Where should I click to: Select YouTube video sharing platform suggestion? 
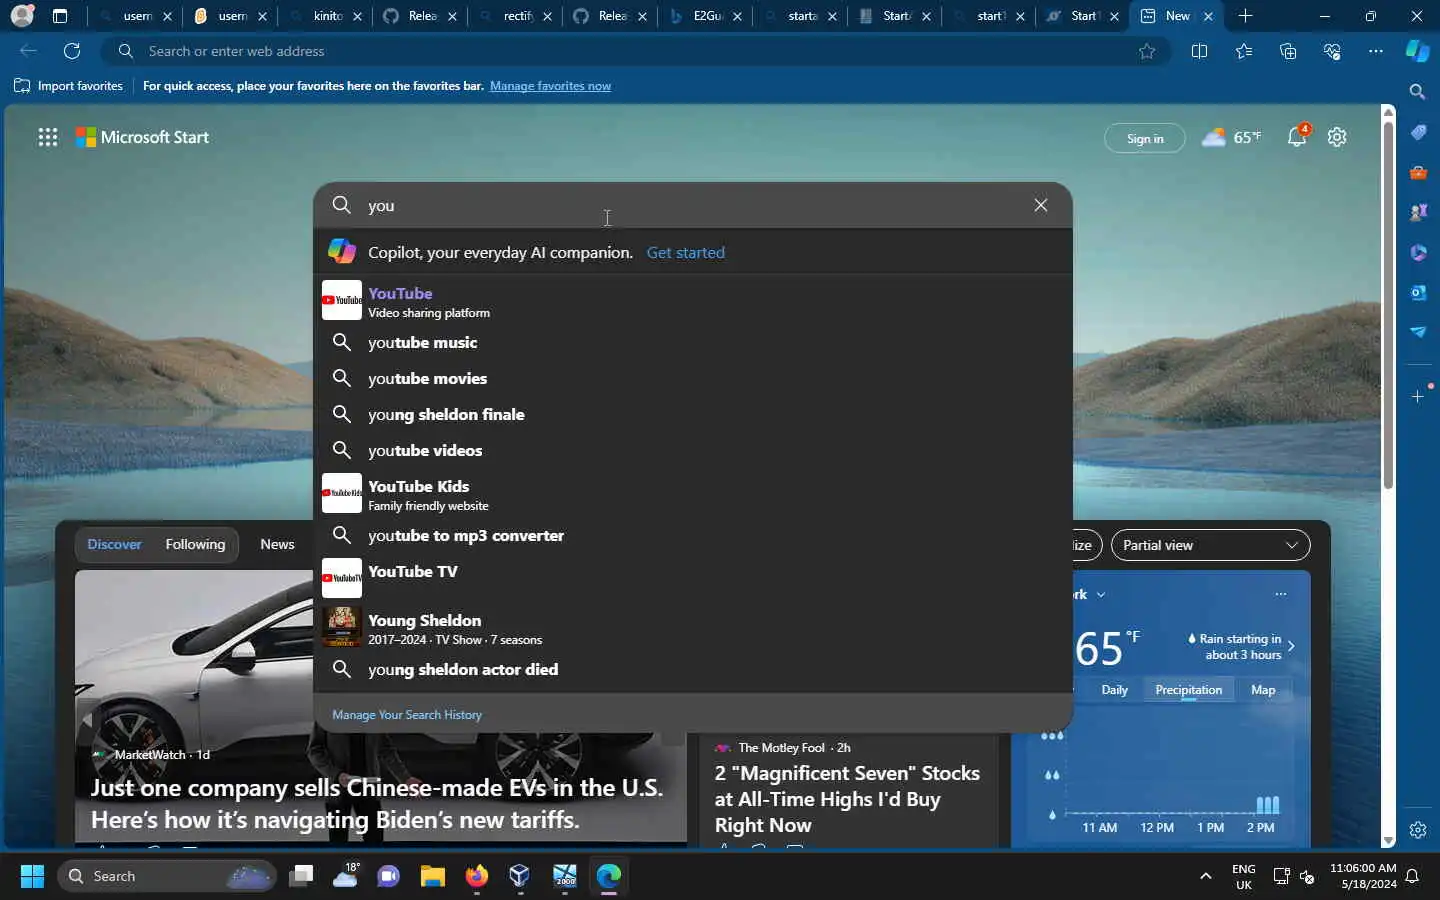coord(693,301)
